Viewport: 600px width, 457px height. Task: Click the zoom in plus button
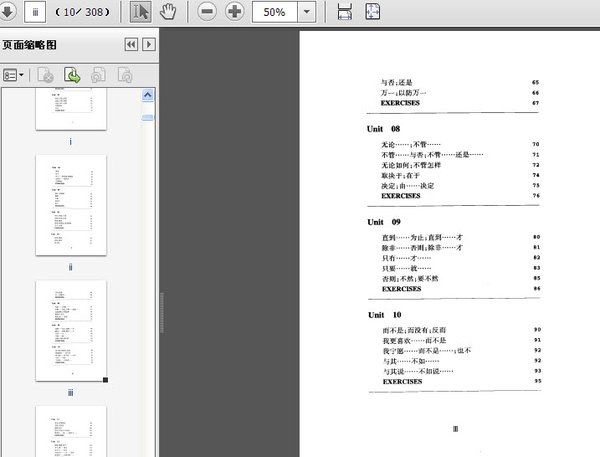pyautogui.click(x=235, y=12)
